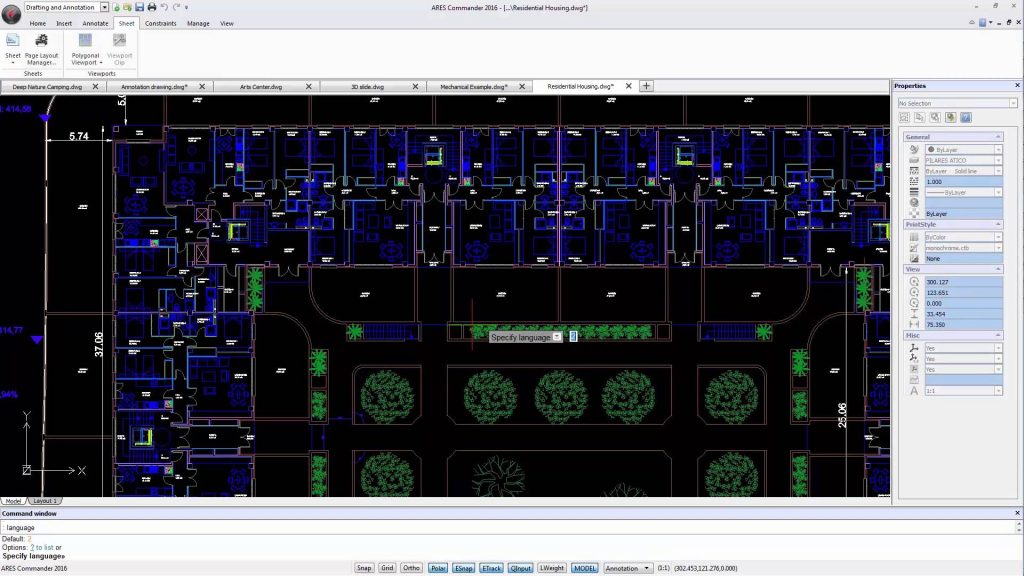
Task: Toggle ESnap in the status bar
Action: coord(464,568)
